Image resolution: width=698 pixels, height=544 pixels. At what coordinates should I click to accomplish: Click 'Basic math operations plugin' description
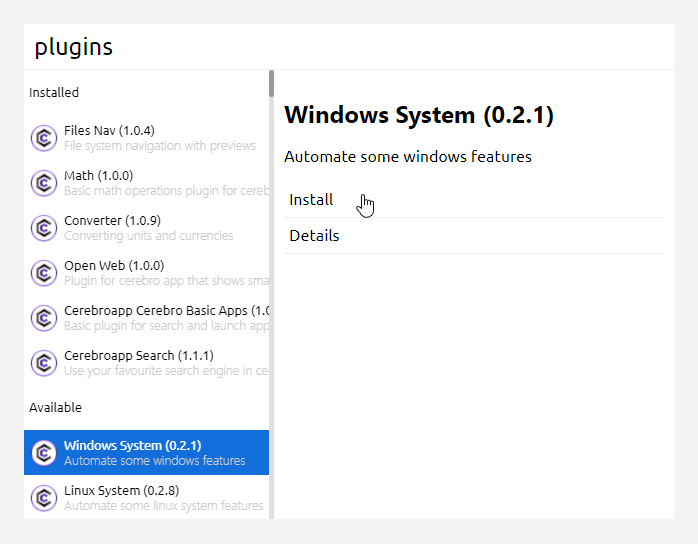click(x=166, y=191)
